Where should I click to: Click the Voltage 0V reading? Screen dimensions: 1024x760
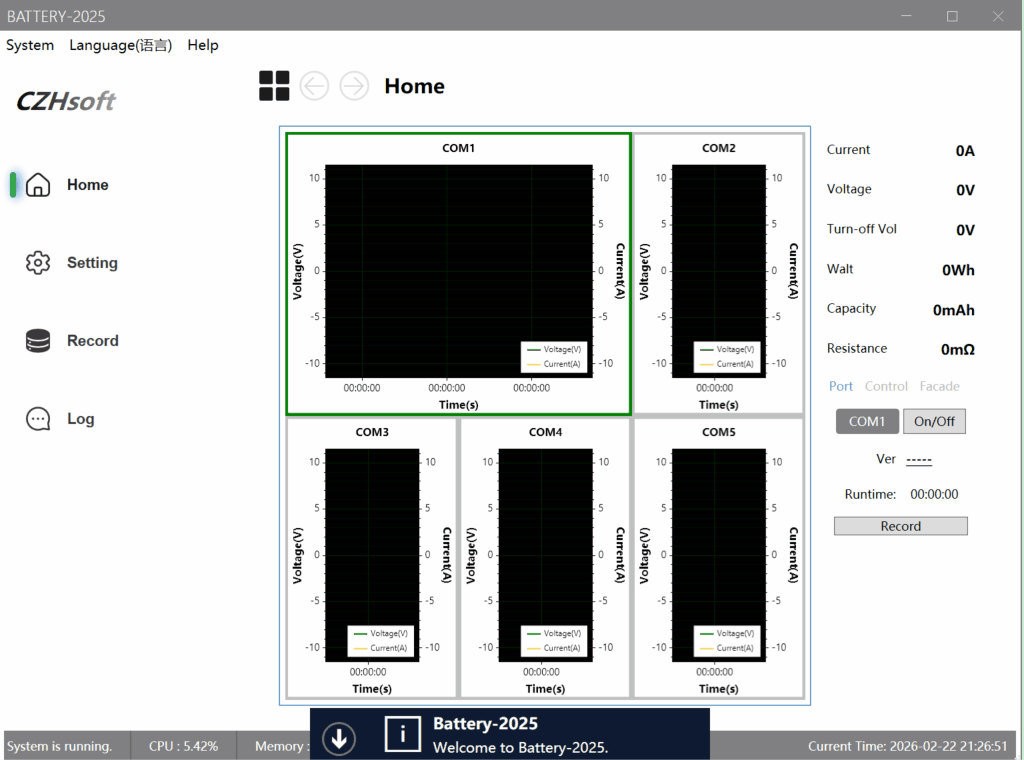[x=965, y=190]
